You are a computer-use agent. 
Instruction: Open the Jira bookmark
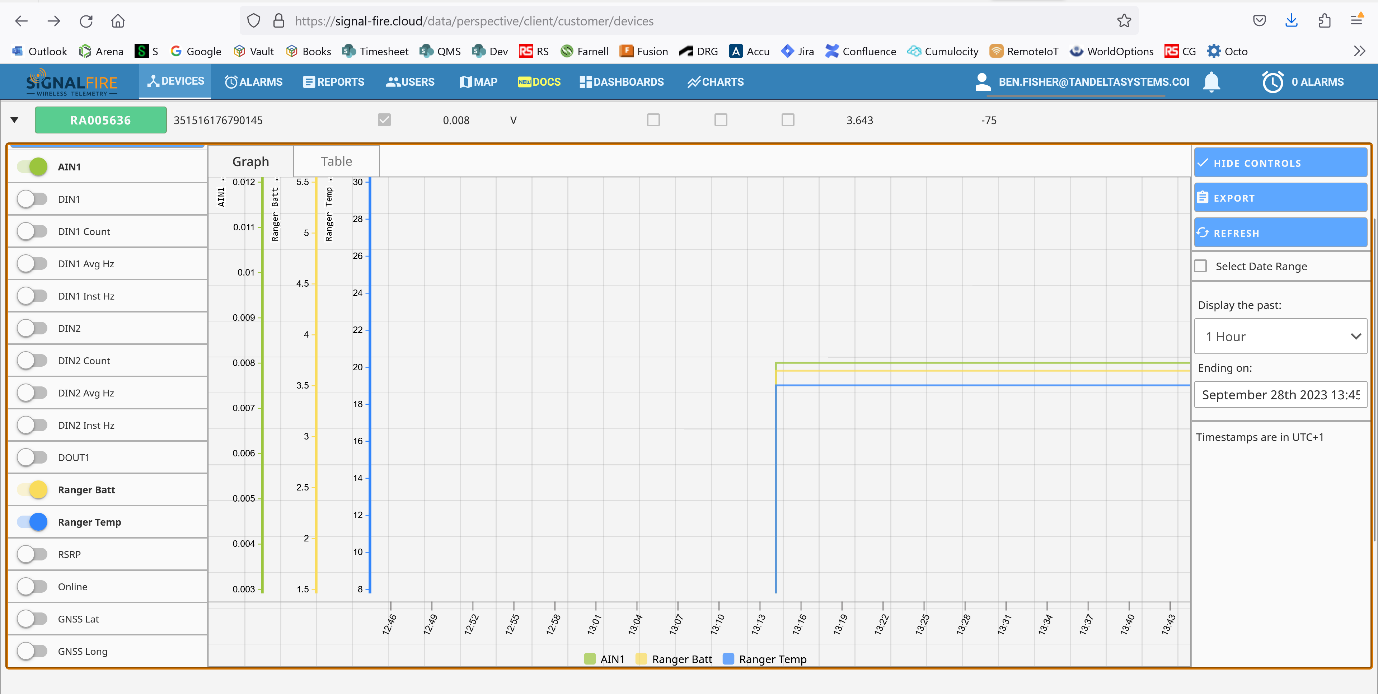(x=798, y=51)
